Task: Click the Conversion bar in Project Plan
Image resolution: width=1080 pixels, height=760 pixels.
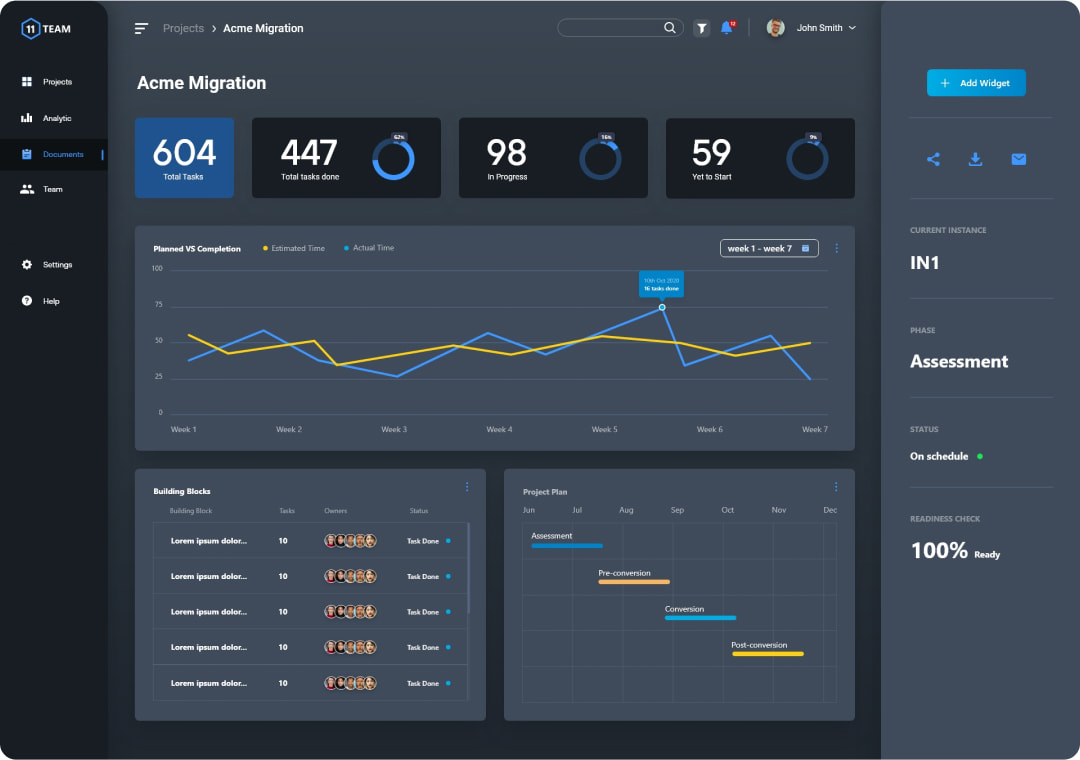Action: click(x=700, y=618)
